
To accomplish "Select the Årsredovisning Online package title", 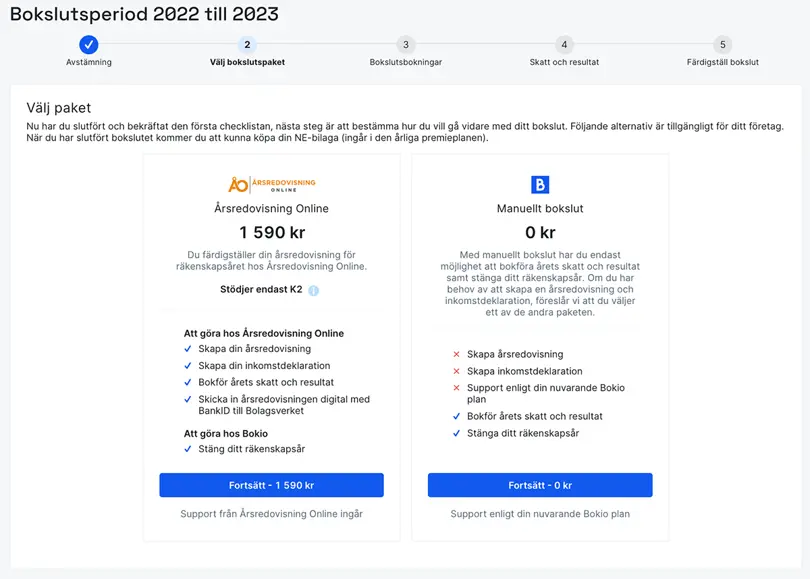I will (271, 209).
